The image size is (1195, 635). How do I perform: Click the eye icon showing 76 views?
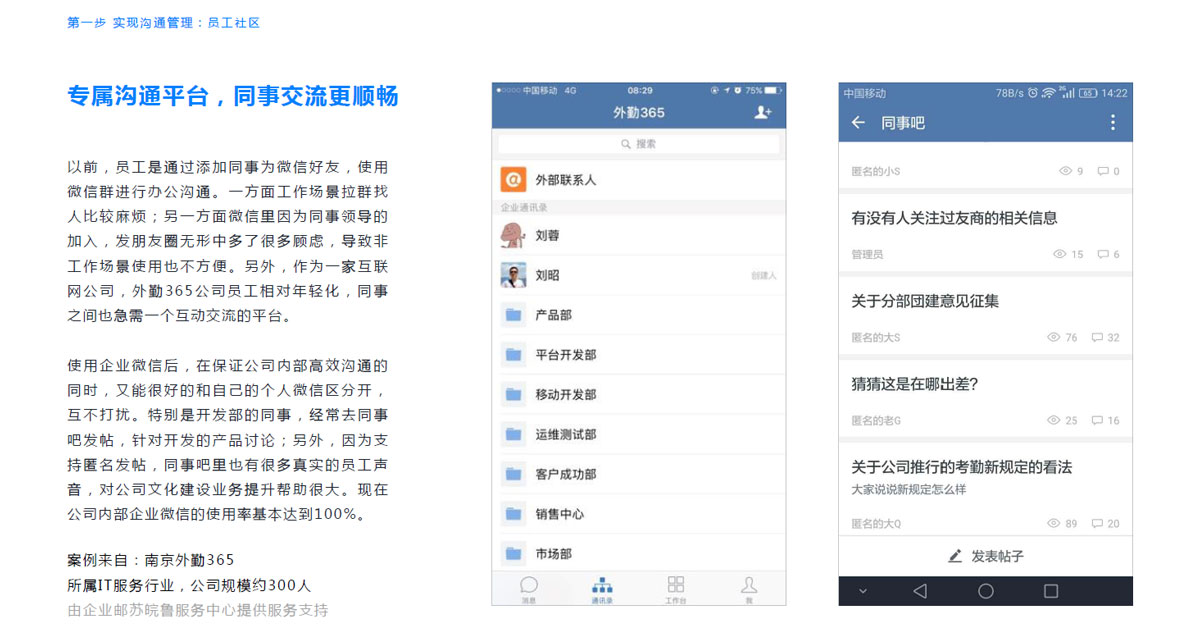pos(1054,337)
